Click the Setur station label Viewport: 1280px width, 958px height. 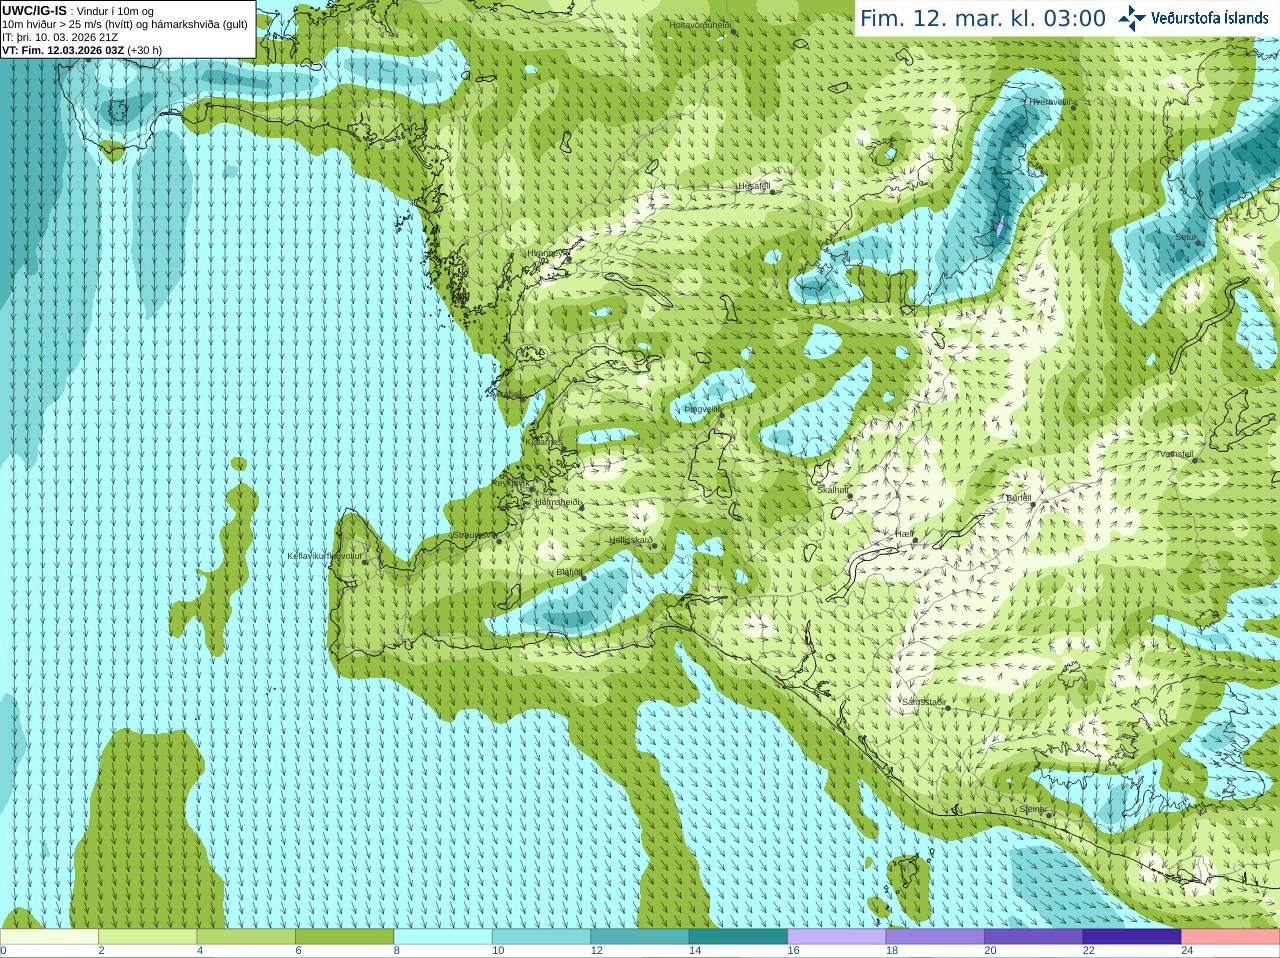[1185, 238]
